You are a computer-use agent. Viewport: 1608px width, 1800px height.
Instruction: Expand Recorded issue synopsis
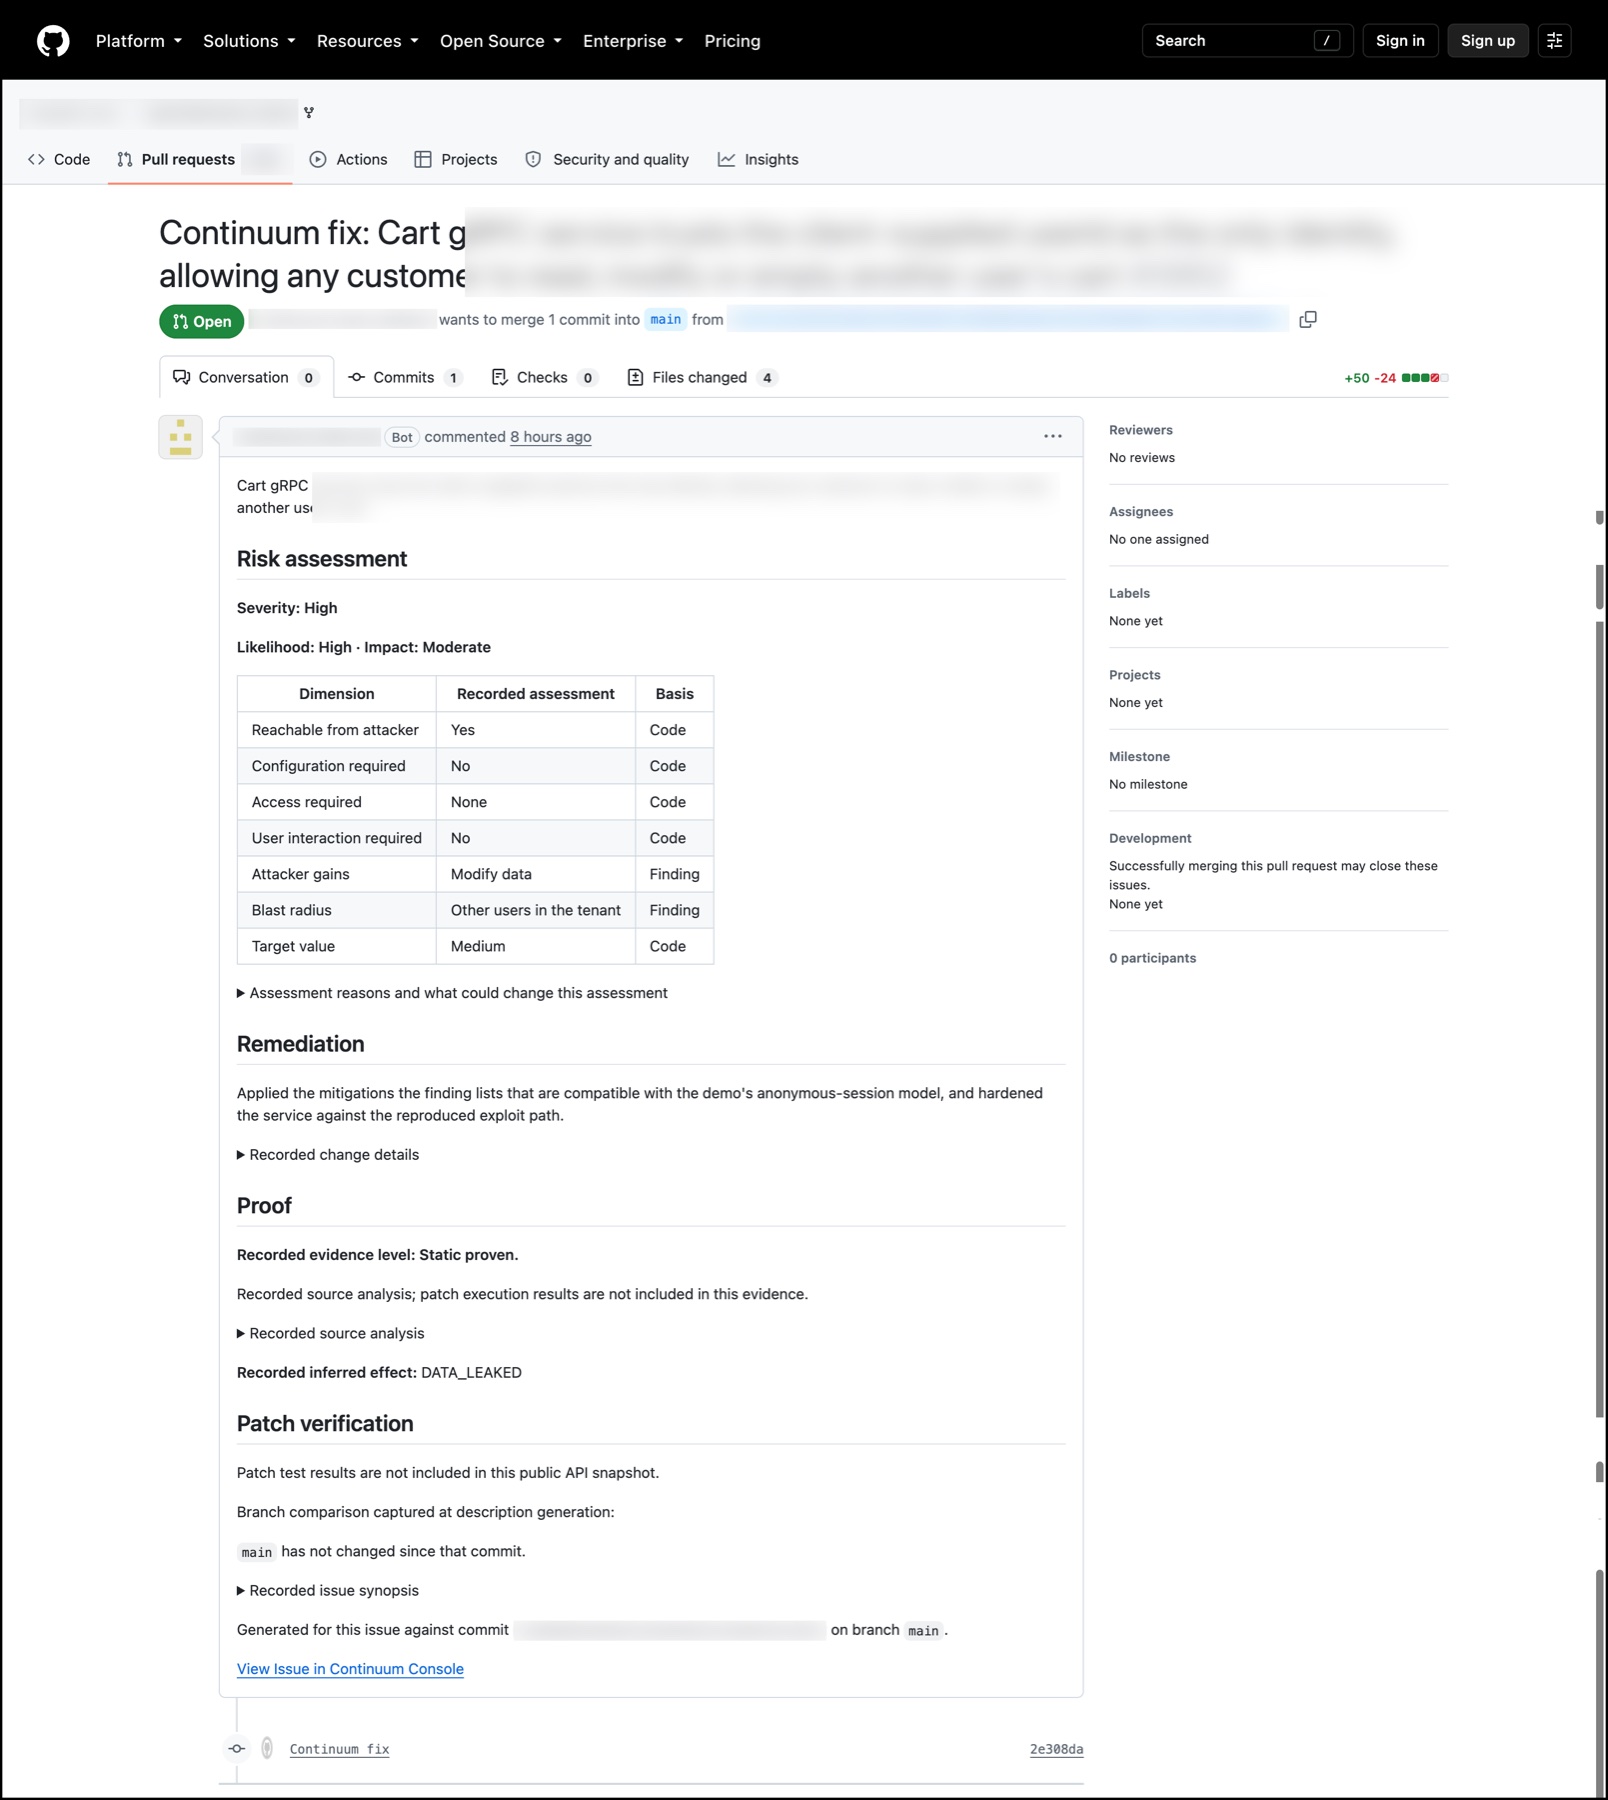[x=328, y=1591]
